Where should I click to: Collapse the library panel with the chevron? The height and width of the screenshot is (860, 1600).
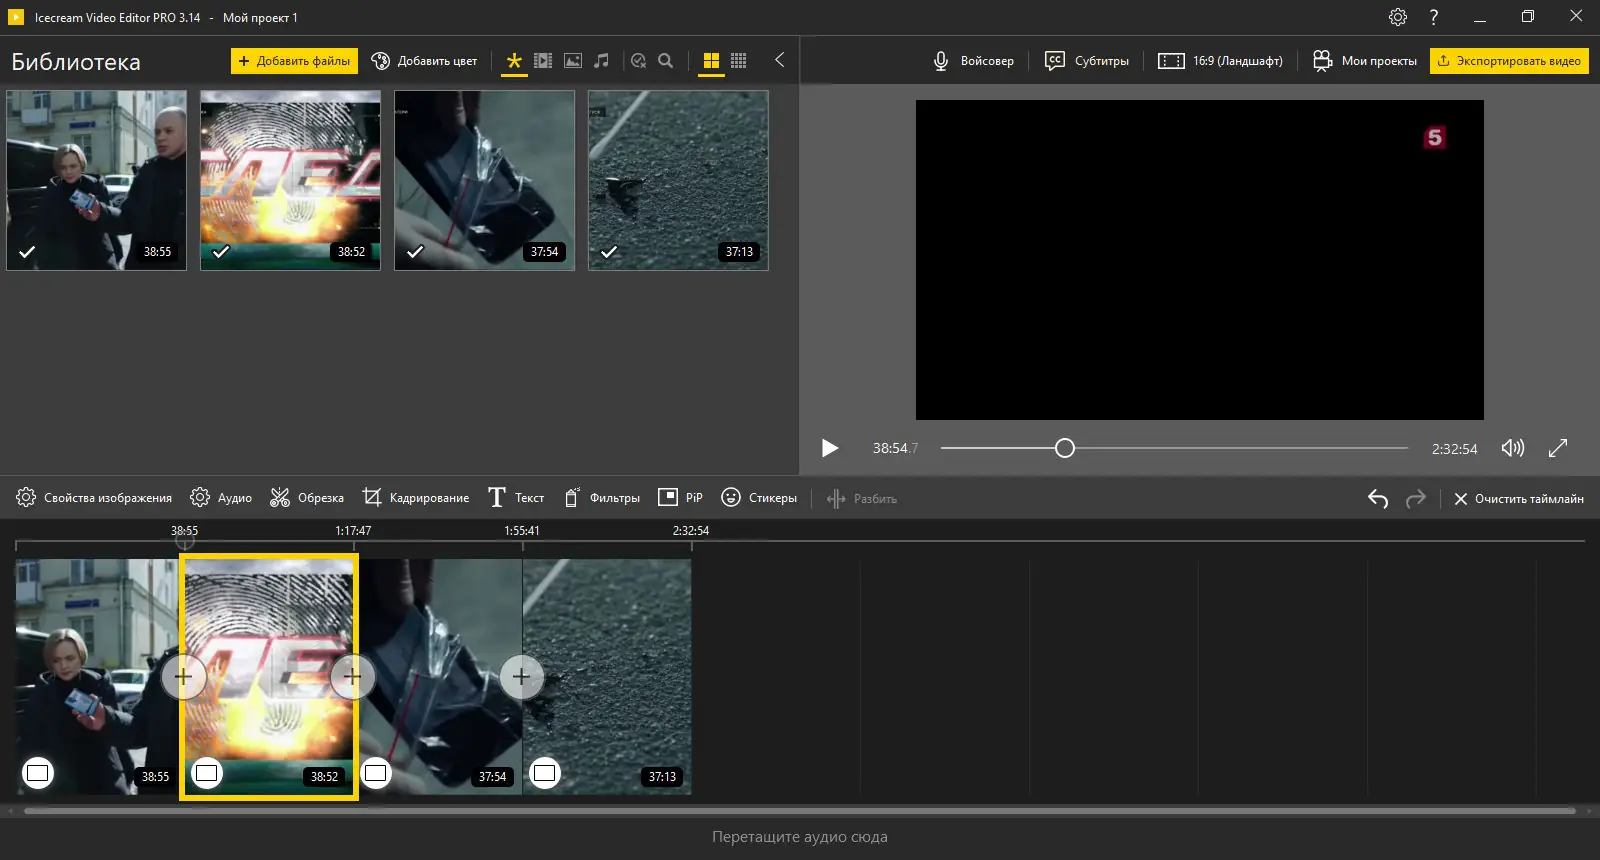tap(779, 60)
